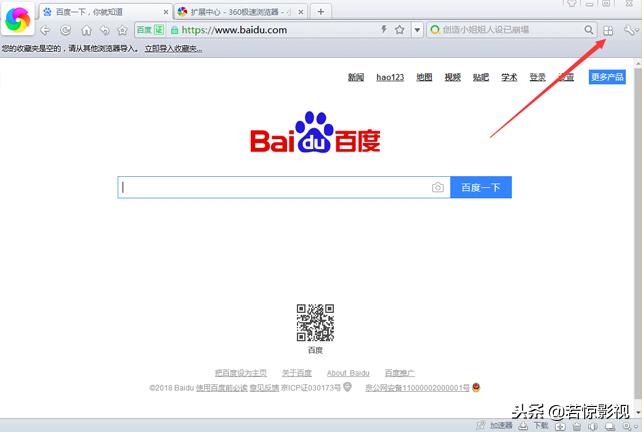Click 使用百度前必读 link
The width and height of the screenshot is (642, 432).
point(222,388)
